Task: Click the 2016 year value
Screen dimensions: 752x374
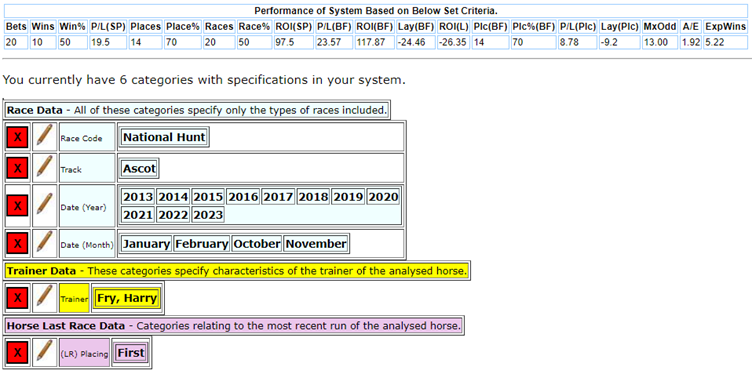Action: click(243, 197)
